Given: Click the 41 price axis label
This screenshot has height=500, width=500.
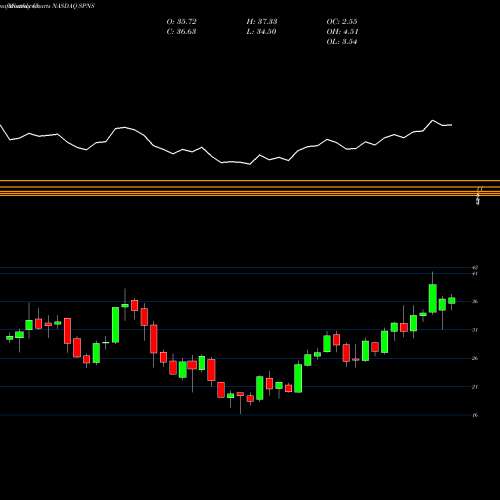Looking at the screenshot, I should point(475,274).
